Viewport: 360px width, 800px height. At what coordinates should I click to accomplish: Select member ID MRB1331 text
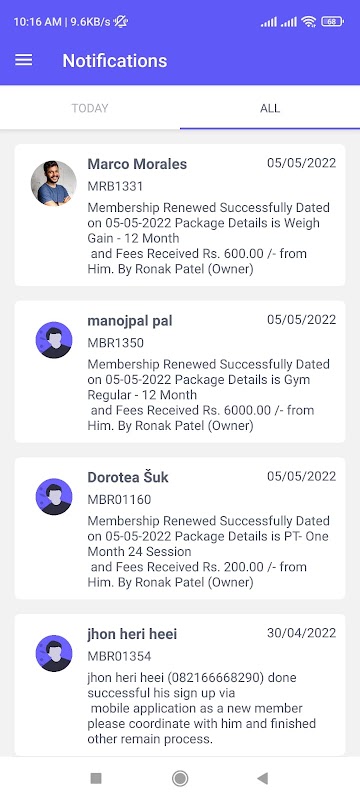(x=115, y=186)
